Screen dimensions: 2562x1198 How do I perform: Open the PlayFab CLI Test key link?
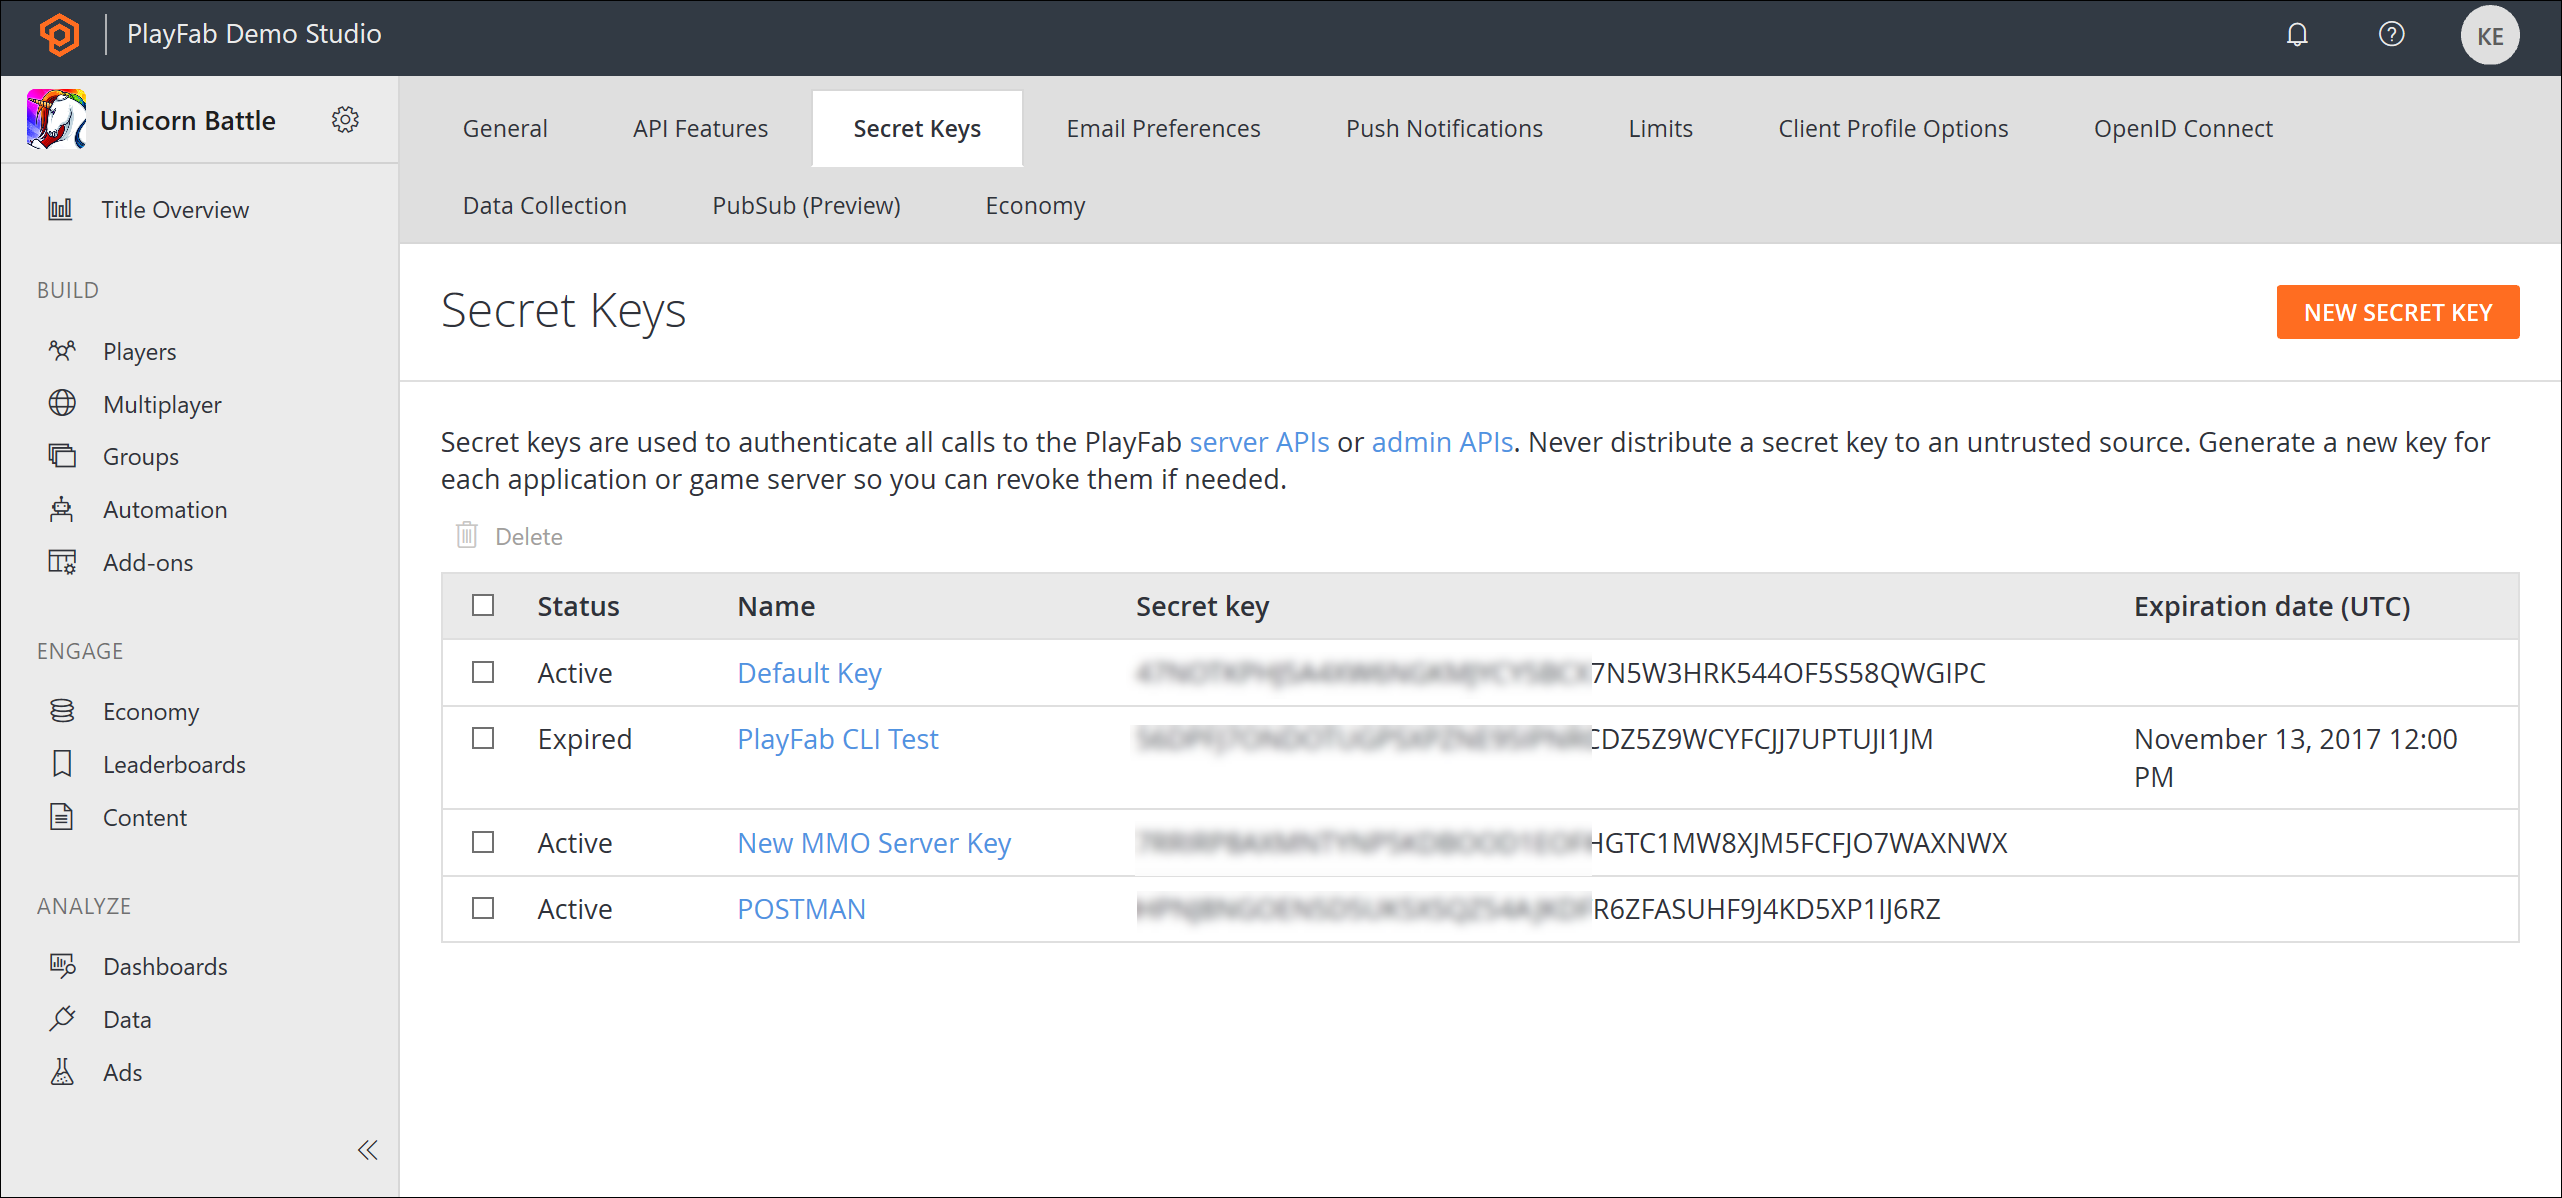point(838,739)
